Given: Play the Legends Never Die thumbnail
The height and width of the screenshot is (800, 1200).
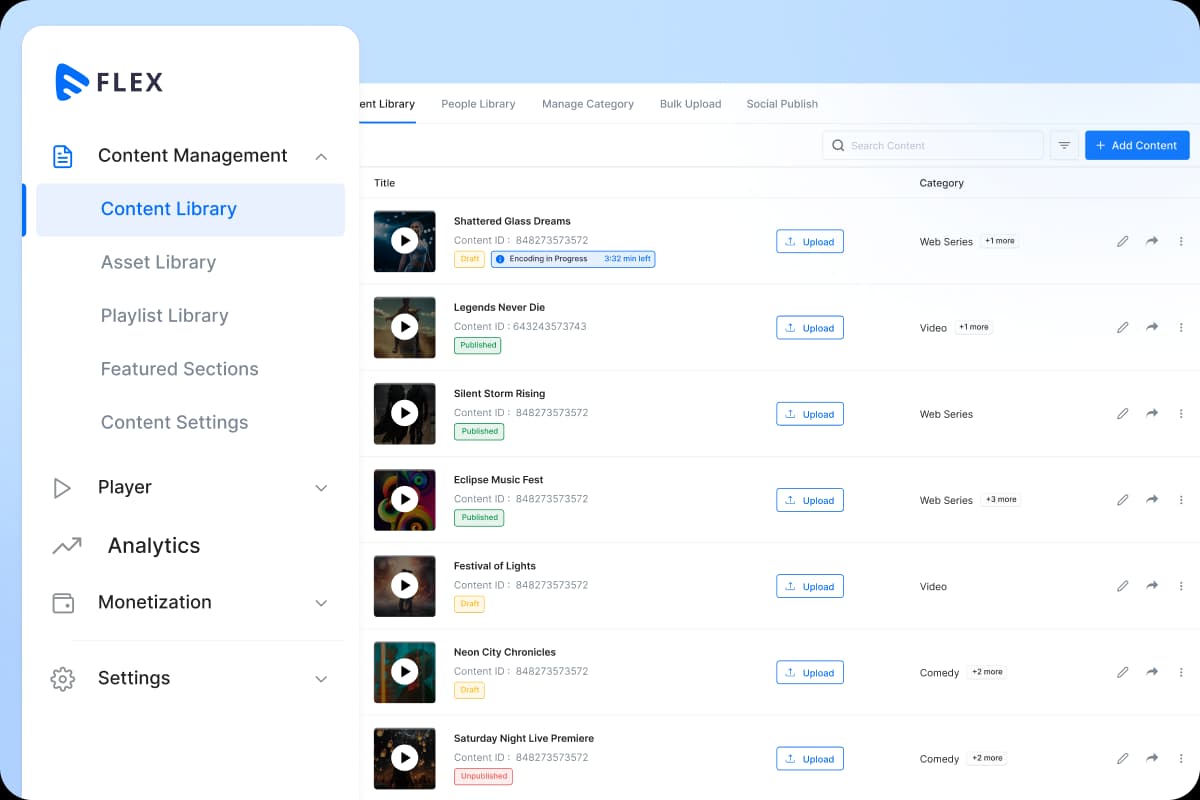Looking at the screenshot, I should coord(404,327).
